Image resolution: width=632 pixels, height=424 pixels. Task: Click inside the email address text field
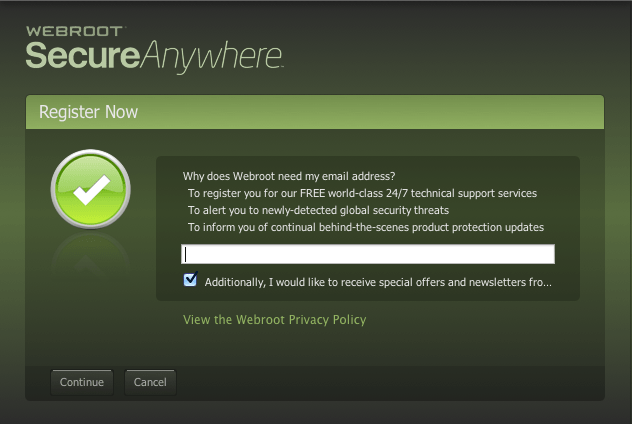tap(367, 254)
